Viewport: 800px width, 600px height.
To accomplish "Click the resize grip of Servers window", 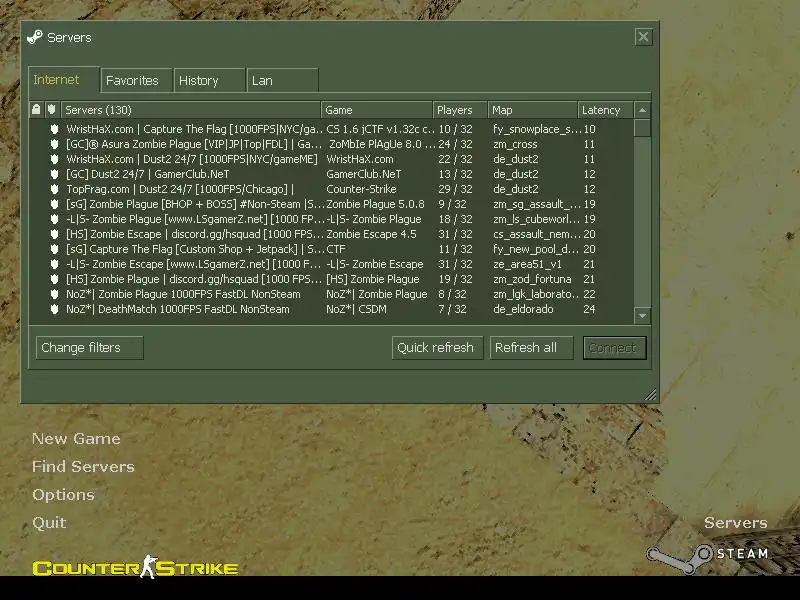I will pos(650,394).
